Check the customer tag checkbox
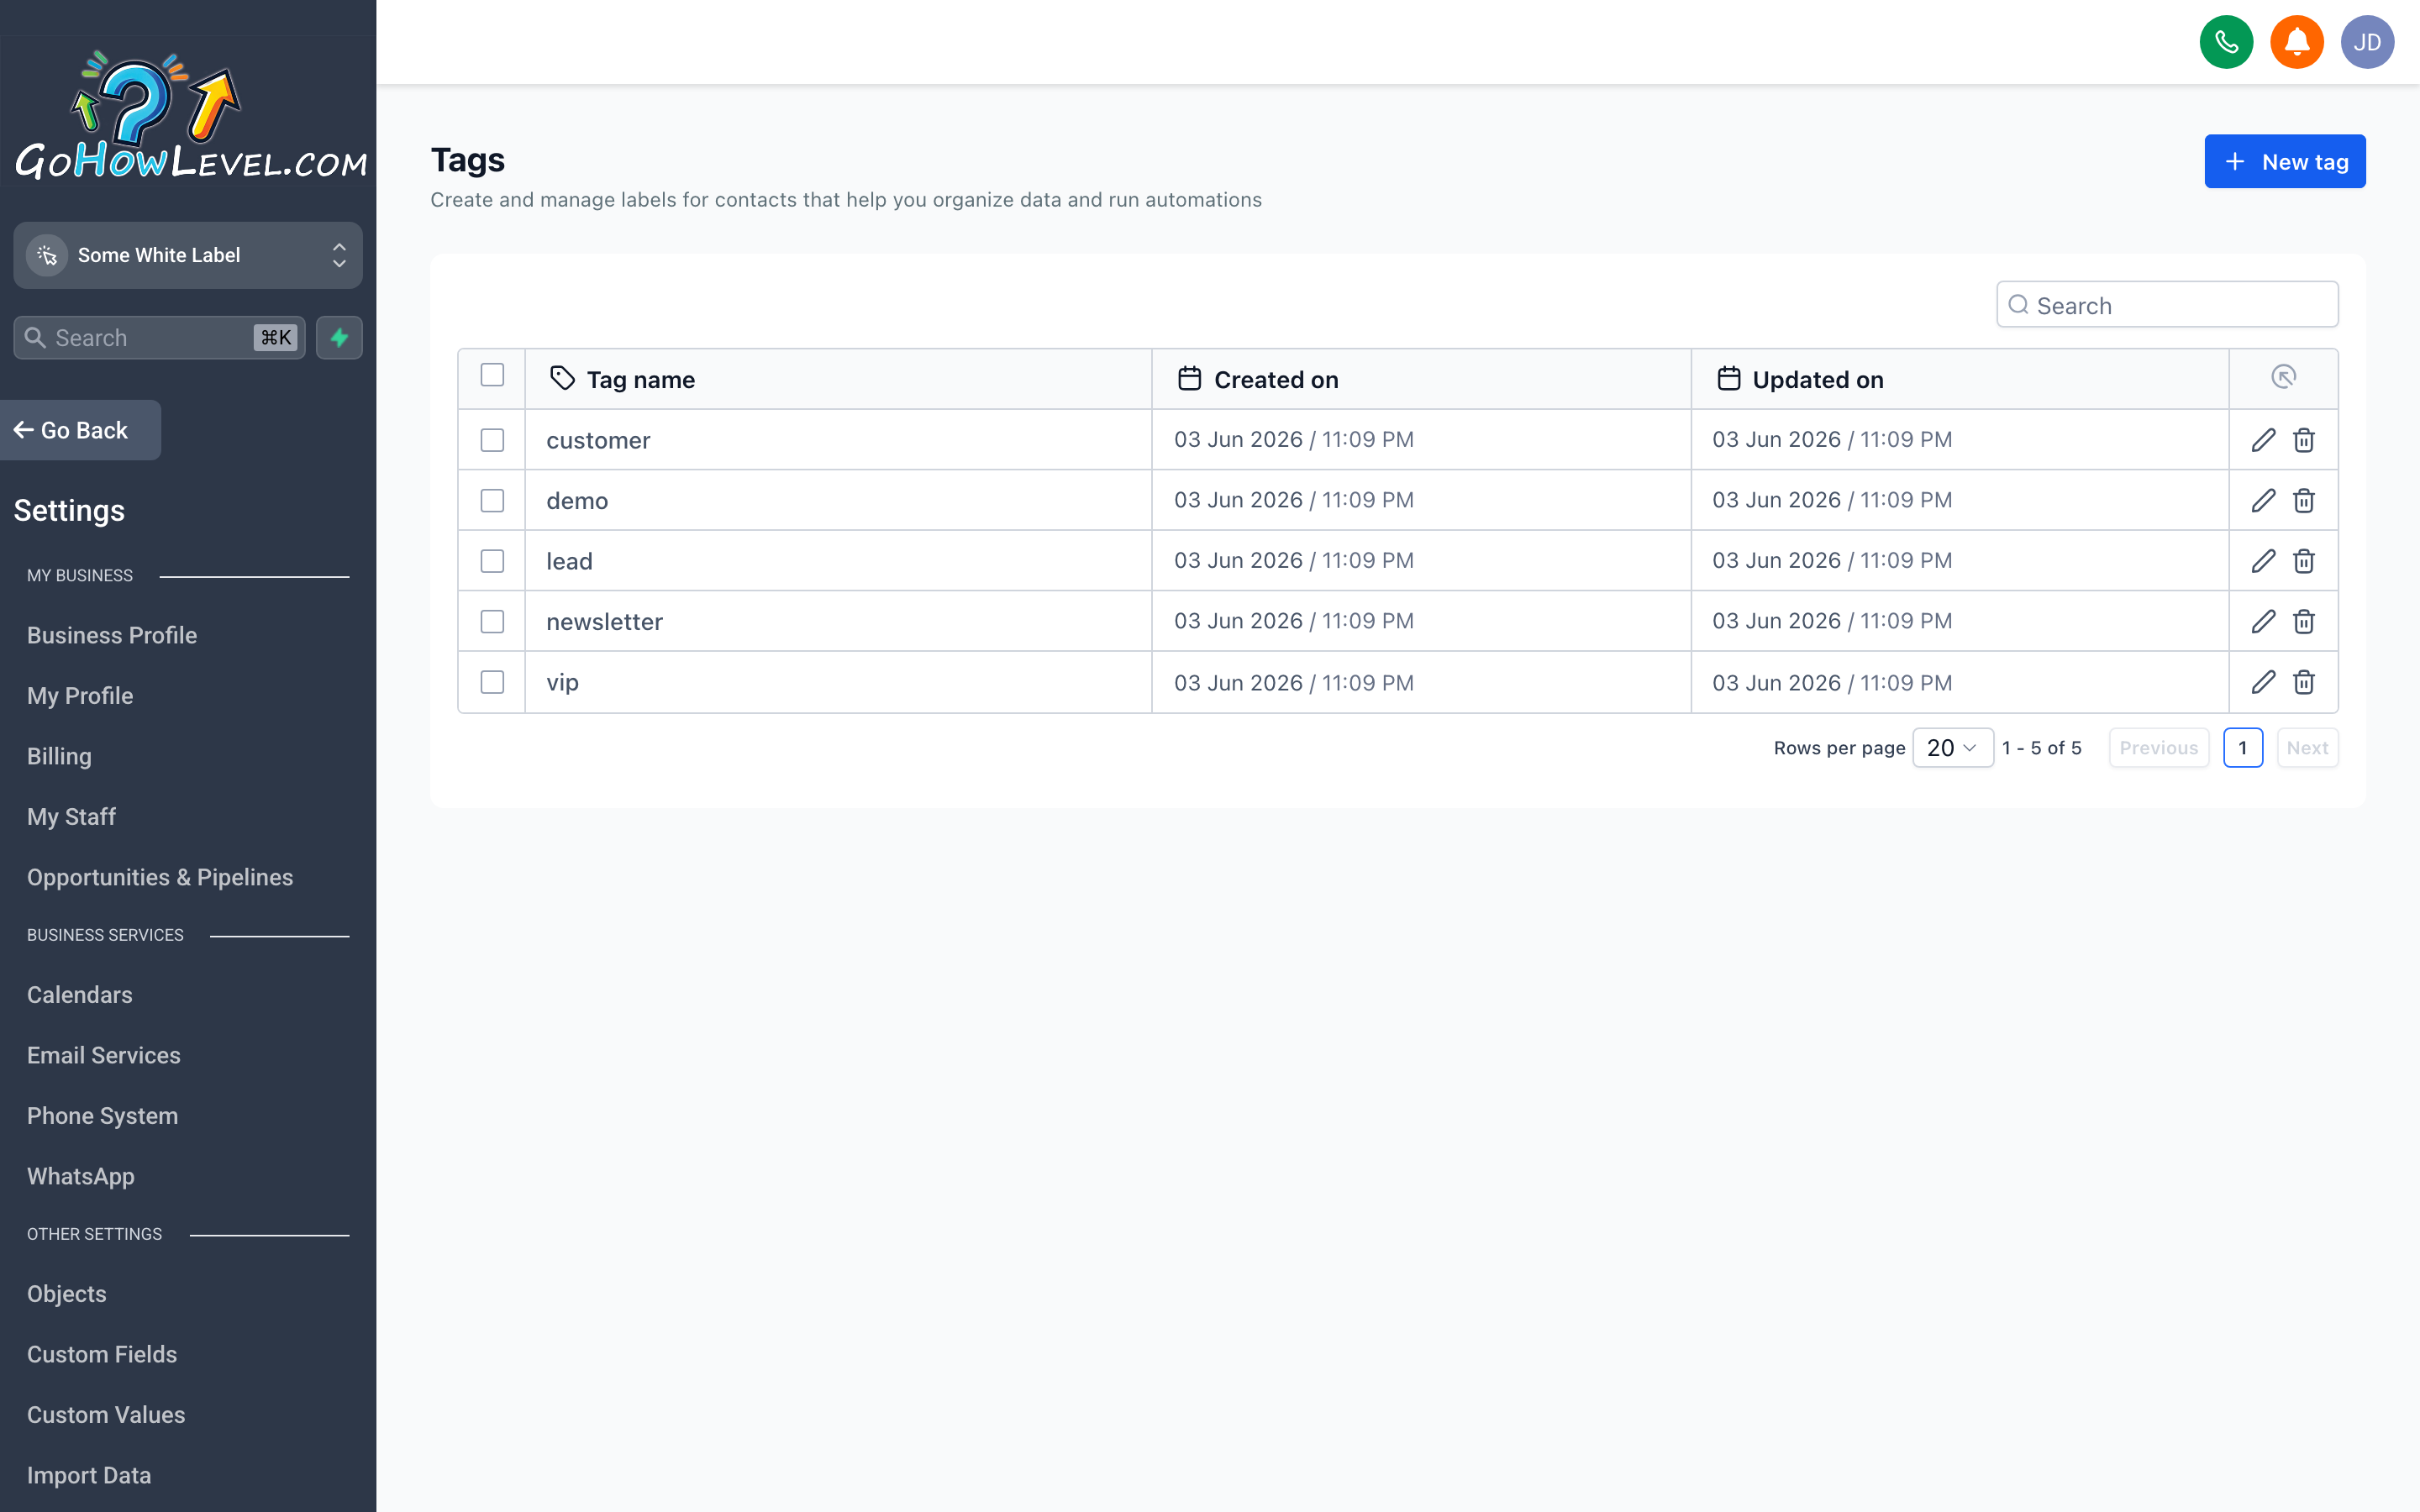Viewport: 2420px width, 1512px height. (x=492, y=440)
